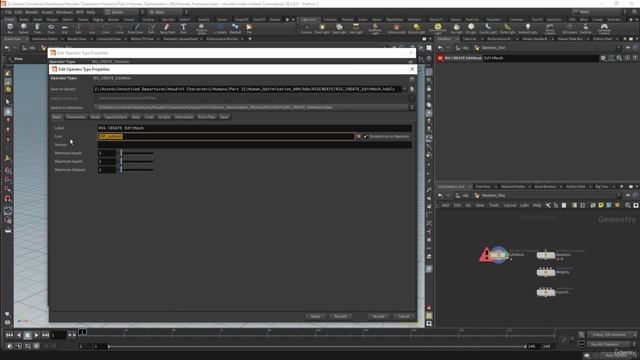
Task: Select the Weights node in the network
Action: coord(546,272)
